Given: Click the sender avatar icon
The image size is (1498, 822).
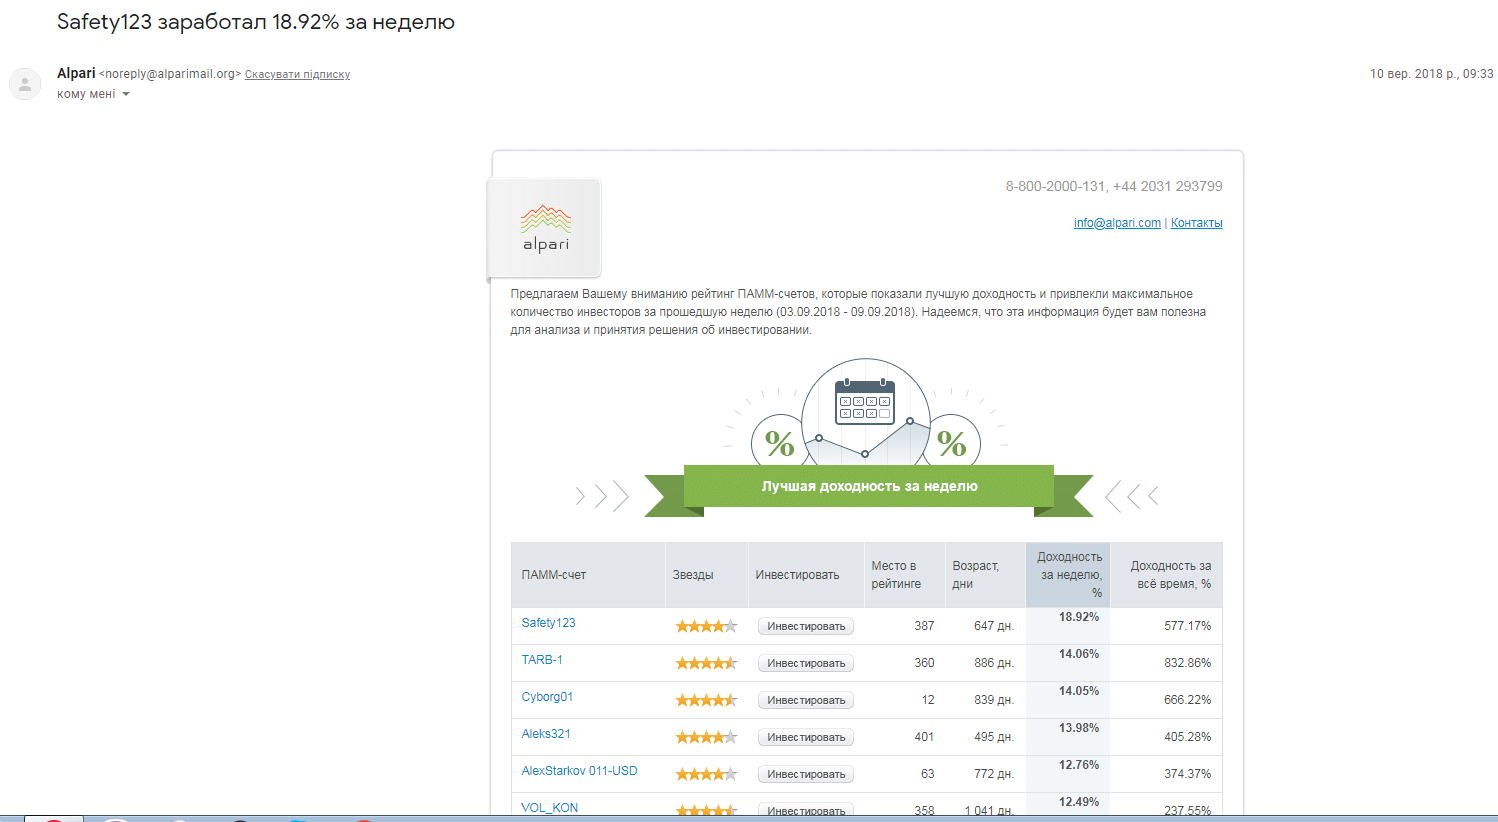Looking at the screenshot, I should 25,84.
